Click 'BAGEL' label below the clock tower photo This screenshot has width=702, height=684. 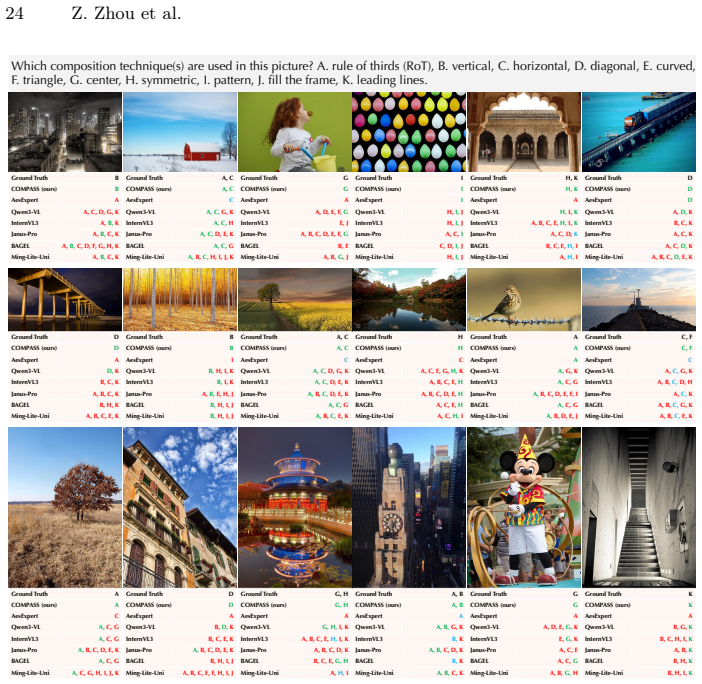coord(364,661)
